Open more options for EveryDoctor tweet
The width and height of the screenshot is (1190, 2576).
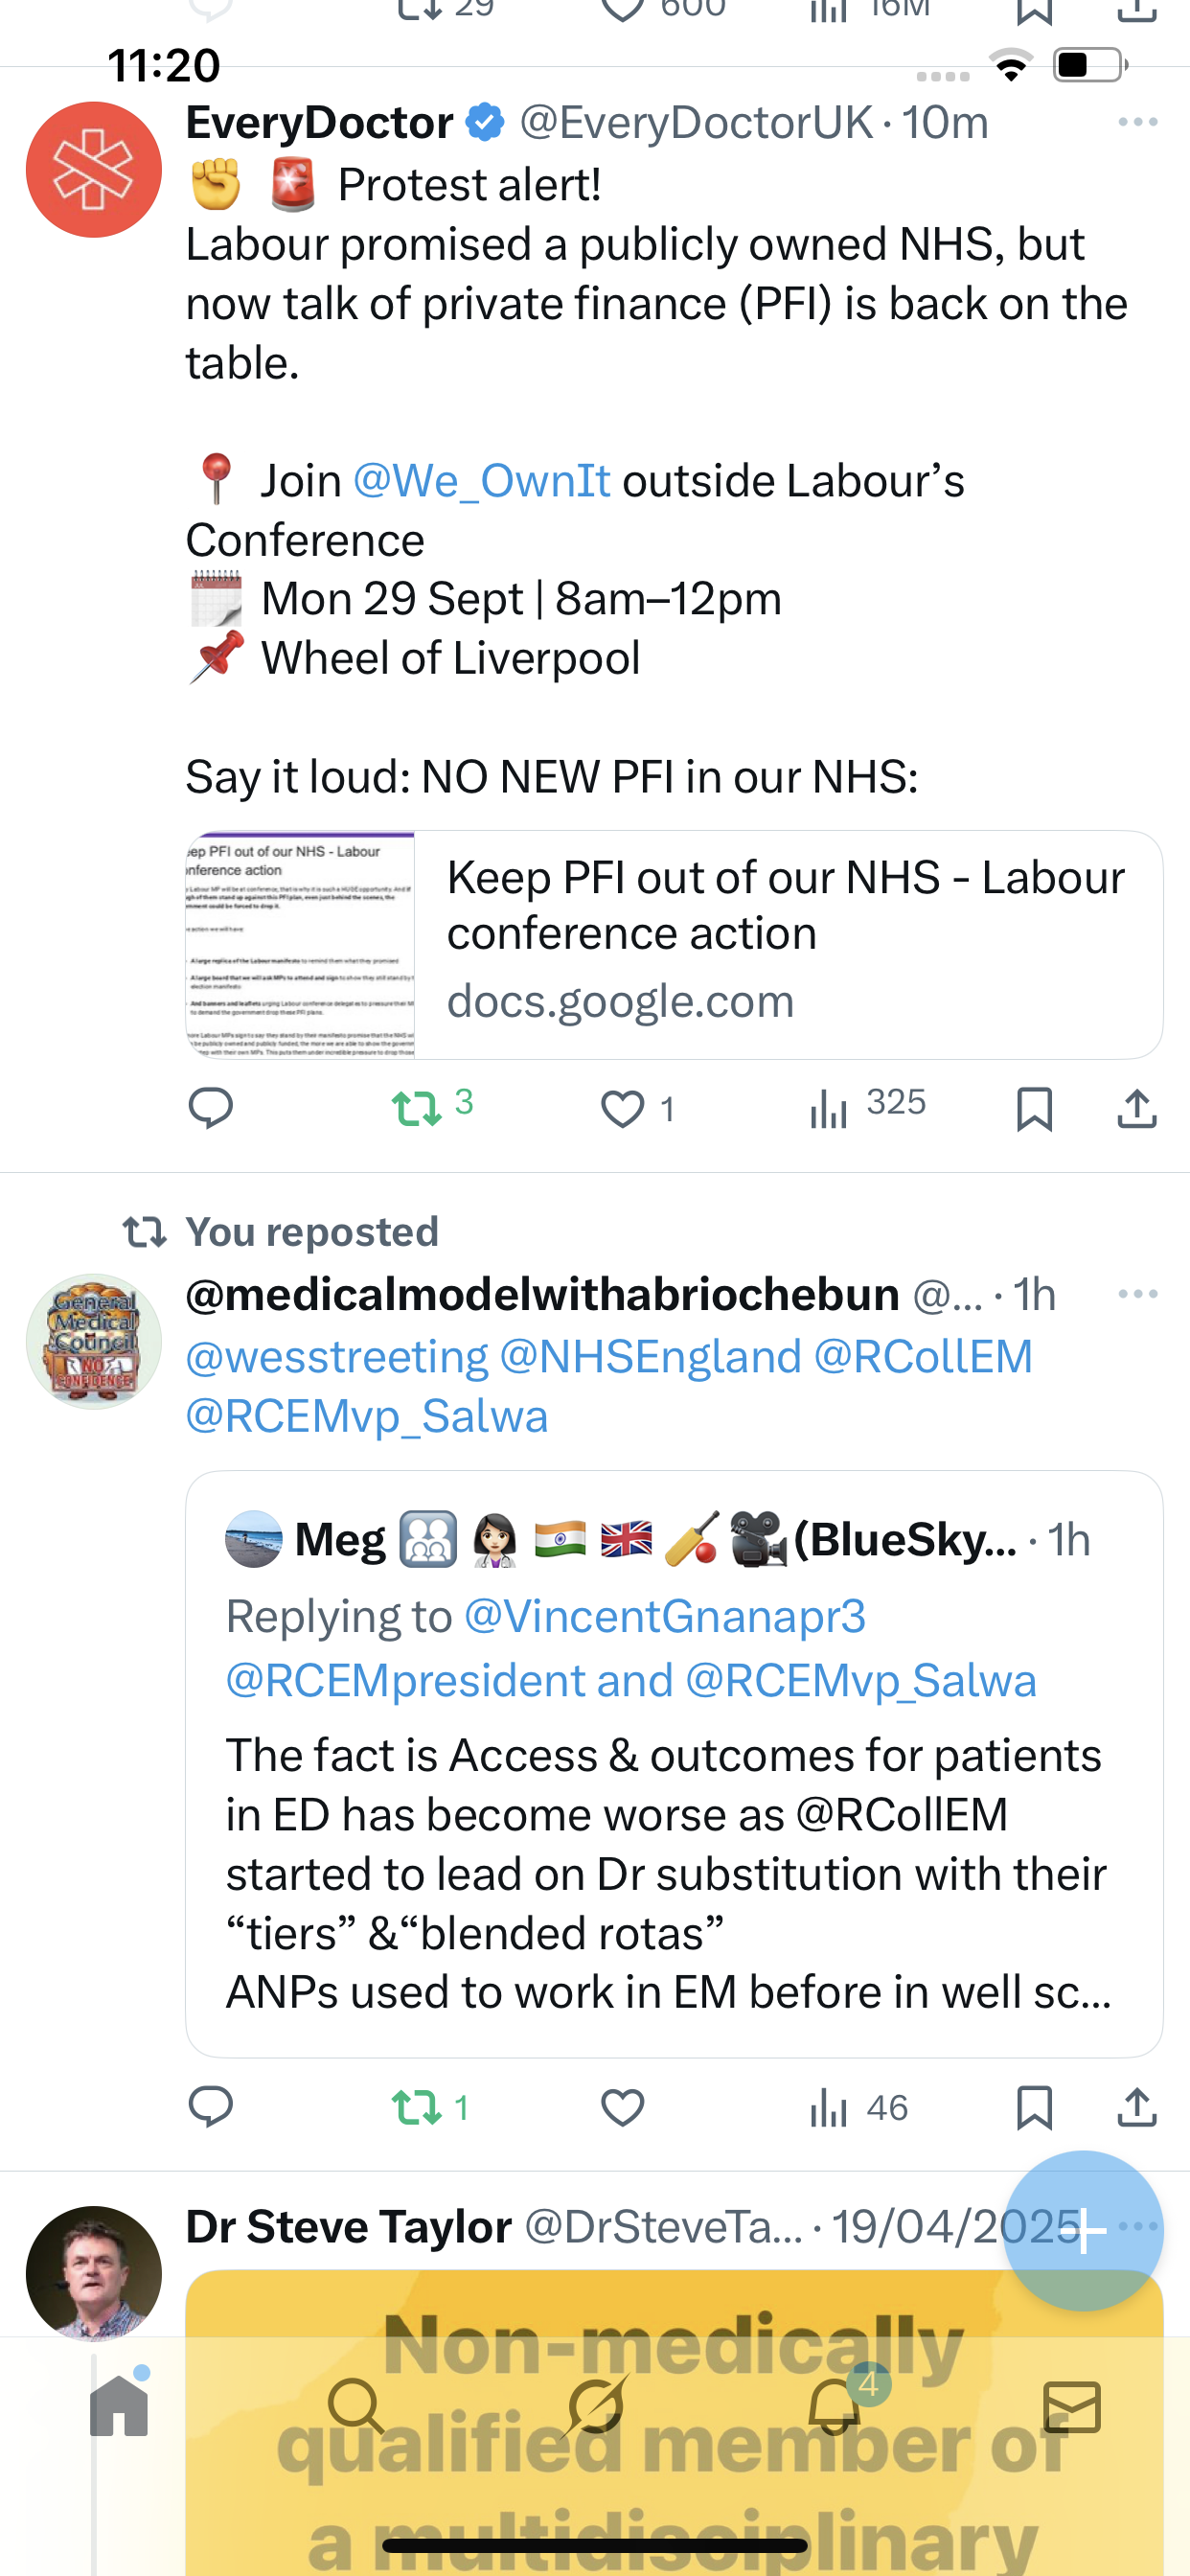(x=1137, y=122)
